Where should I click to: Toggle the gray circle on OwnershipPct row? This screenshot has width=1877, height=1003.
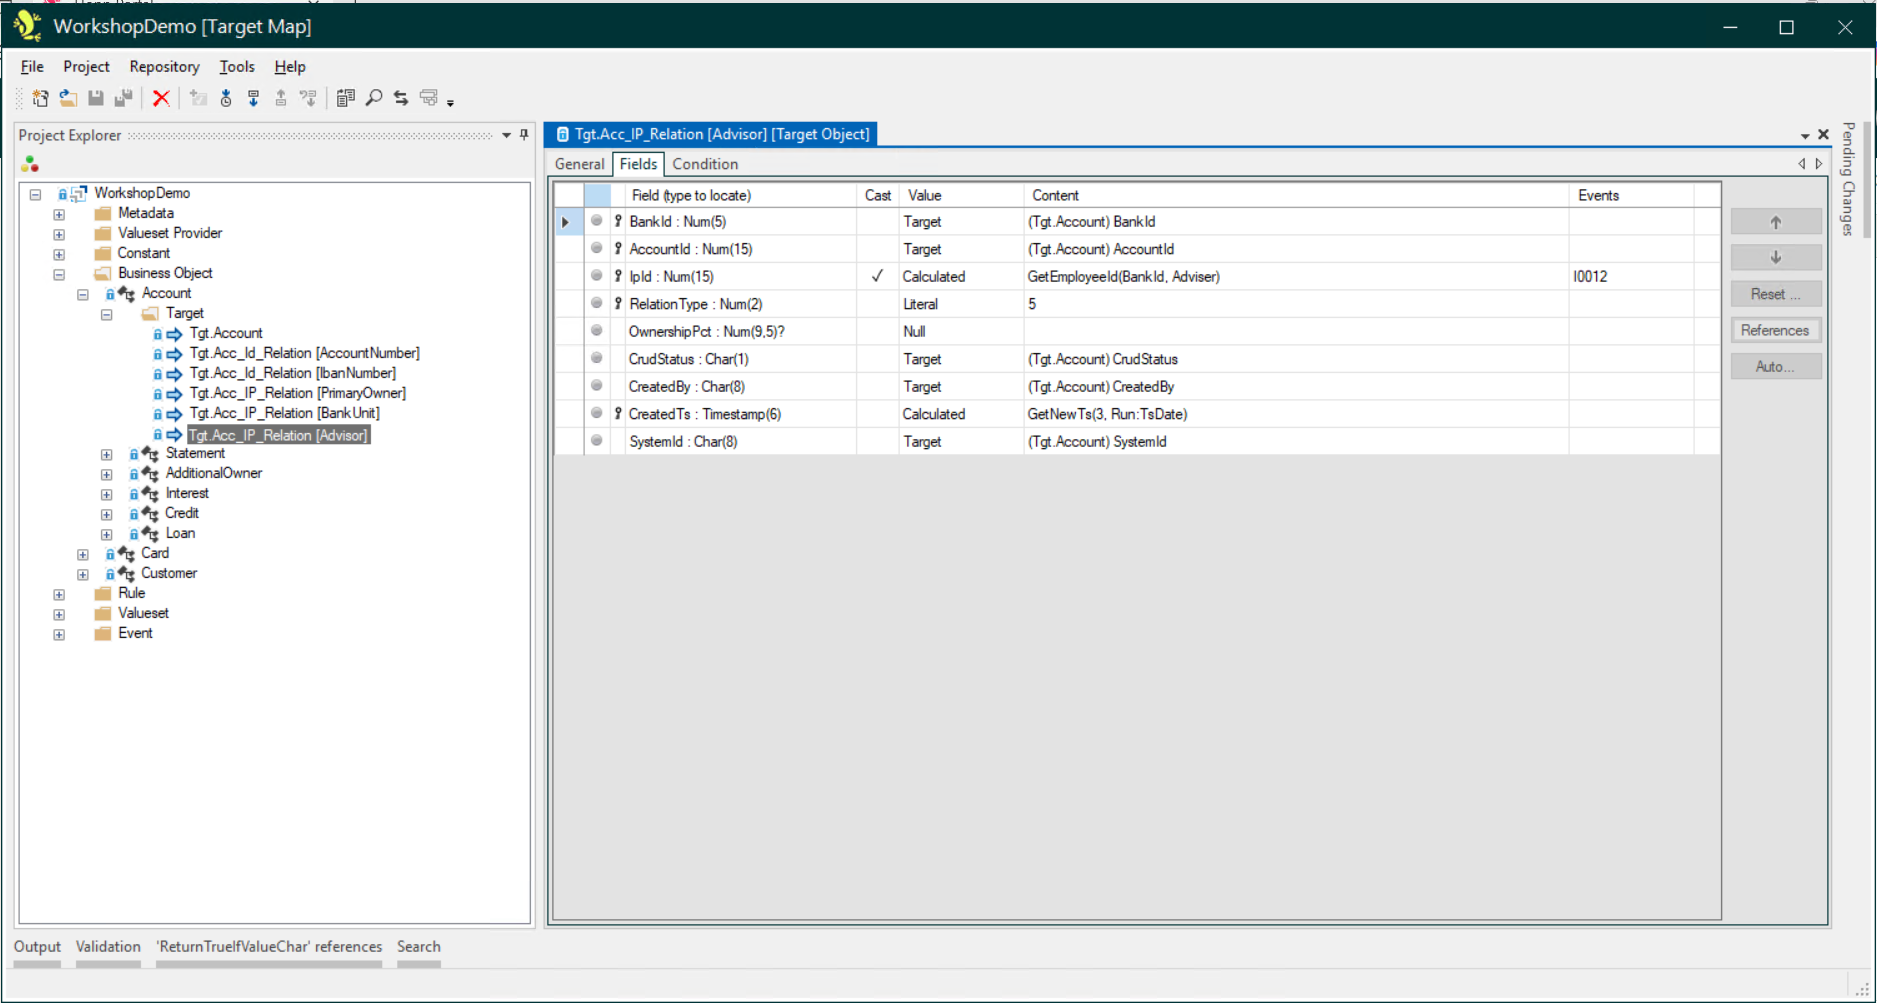(597, 331)
